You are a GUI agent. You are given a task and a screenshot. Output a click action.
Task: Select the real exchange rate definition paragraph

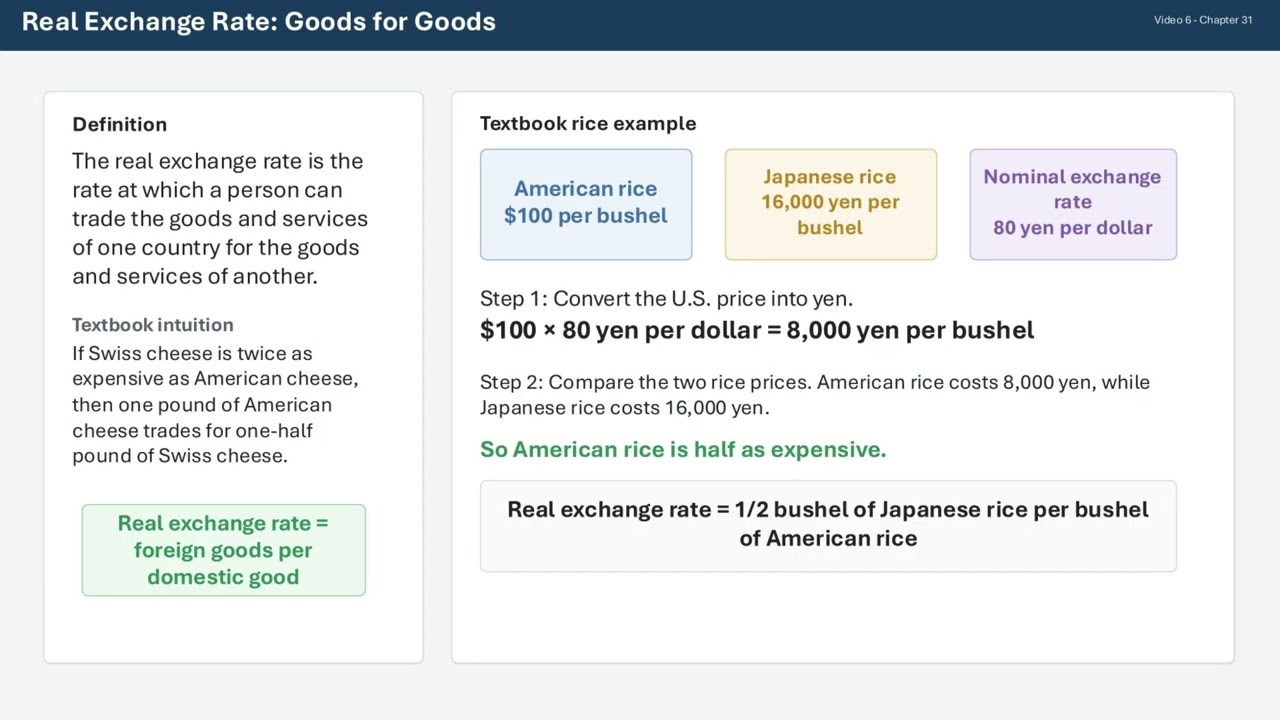pyautogui.click(x=220, y=218)
